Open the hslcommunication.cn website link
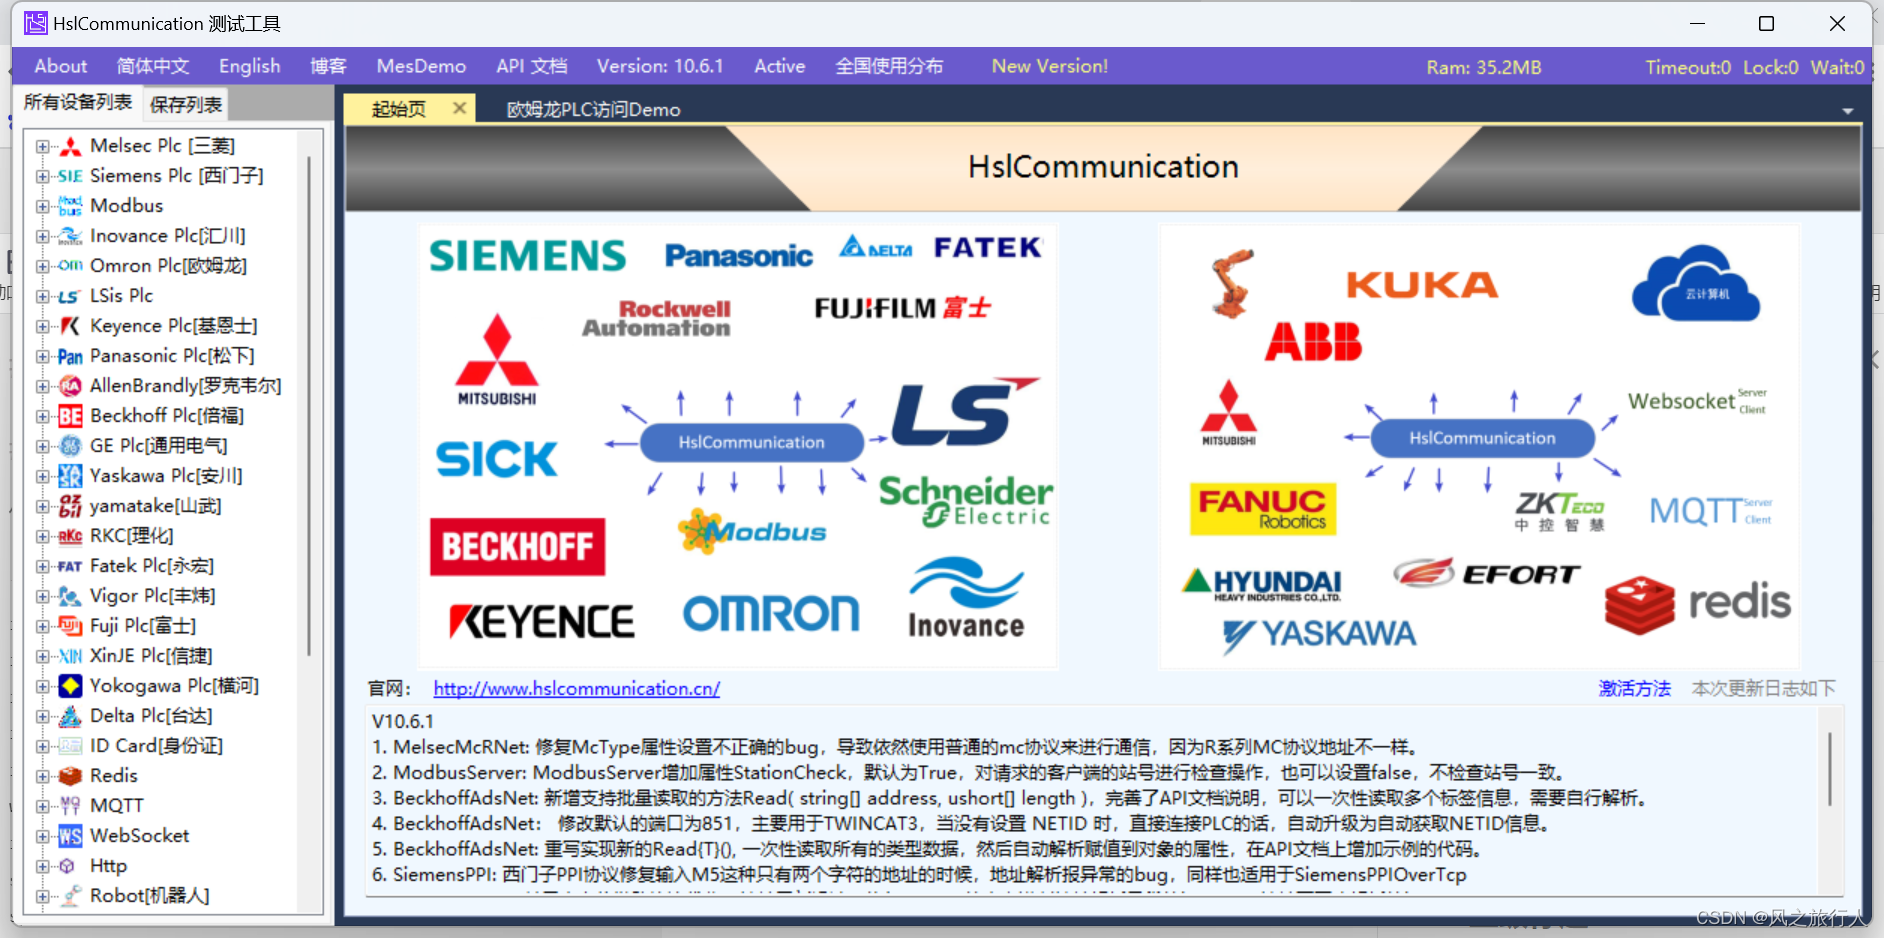 [577, 688]
